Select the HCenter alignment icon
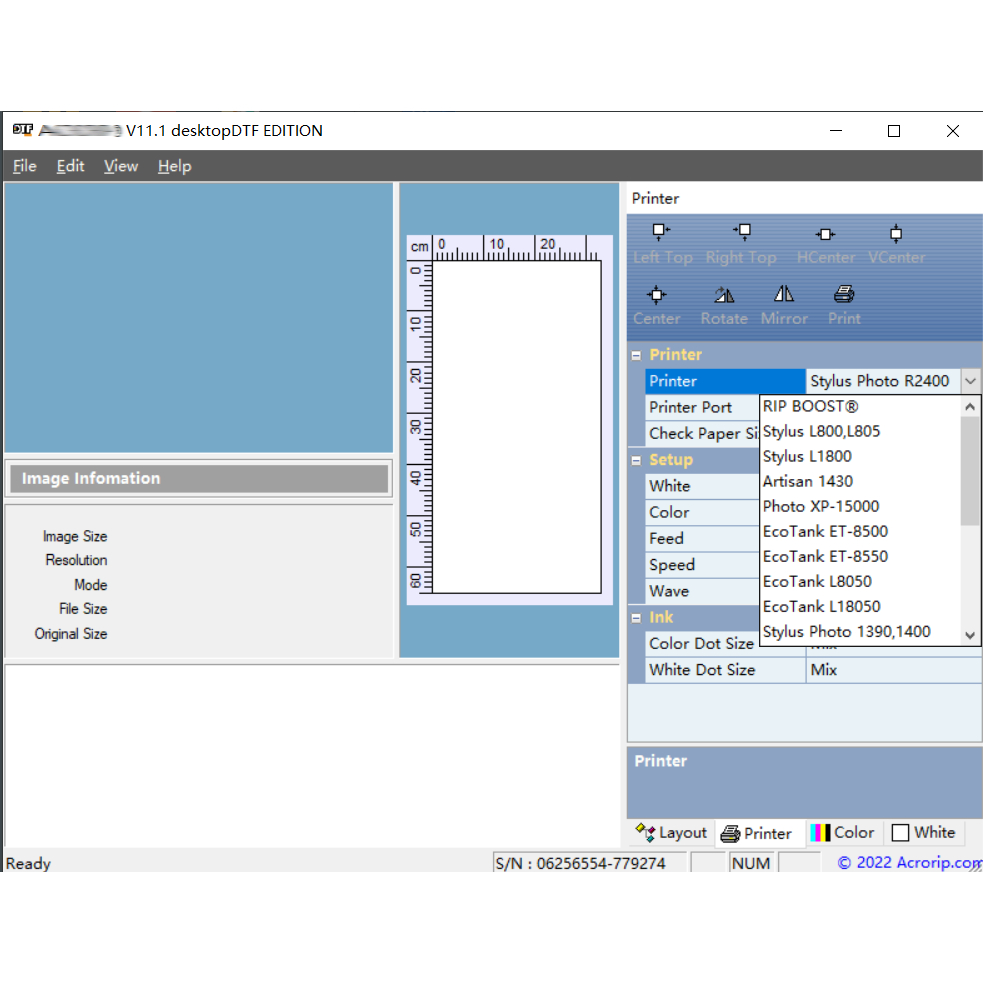This screenshot has height=983, width=983. tap(825, 235)
